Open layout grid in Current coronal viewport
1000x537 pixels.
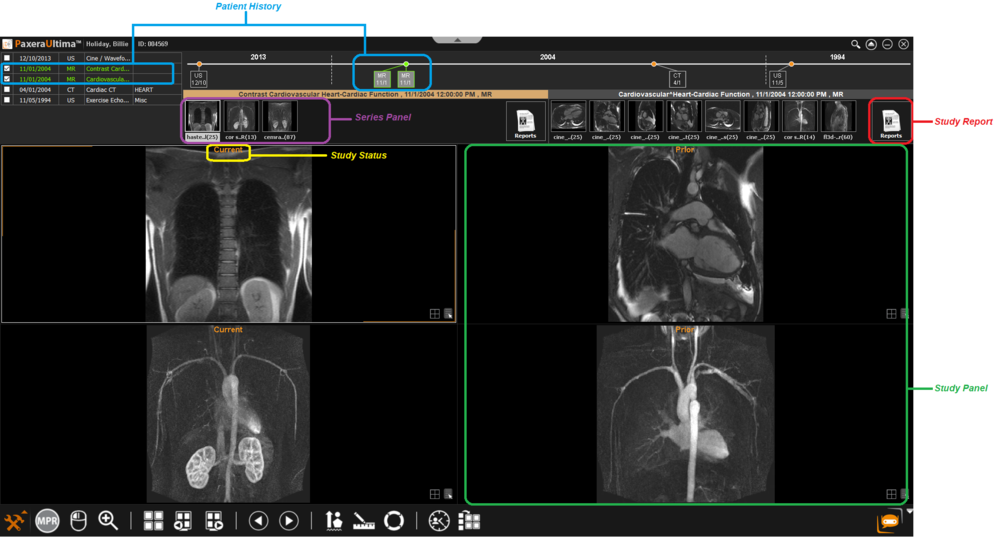click(434, 313)
